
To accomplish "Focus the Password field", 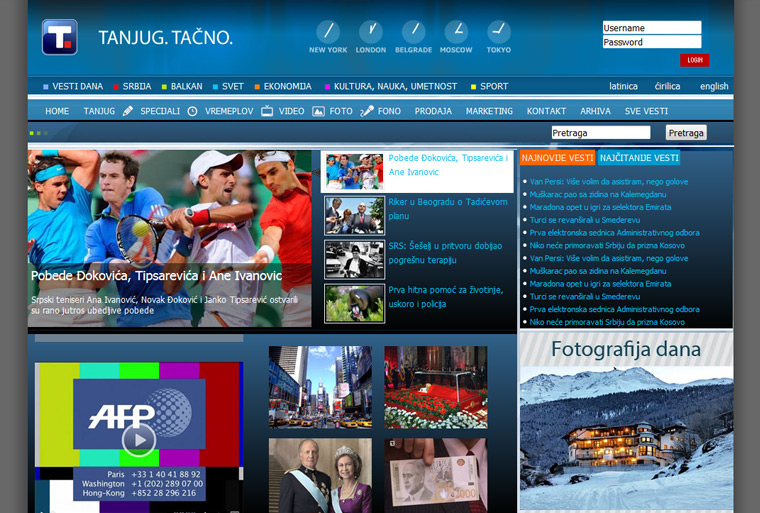I will (x=652, y=42).
